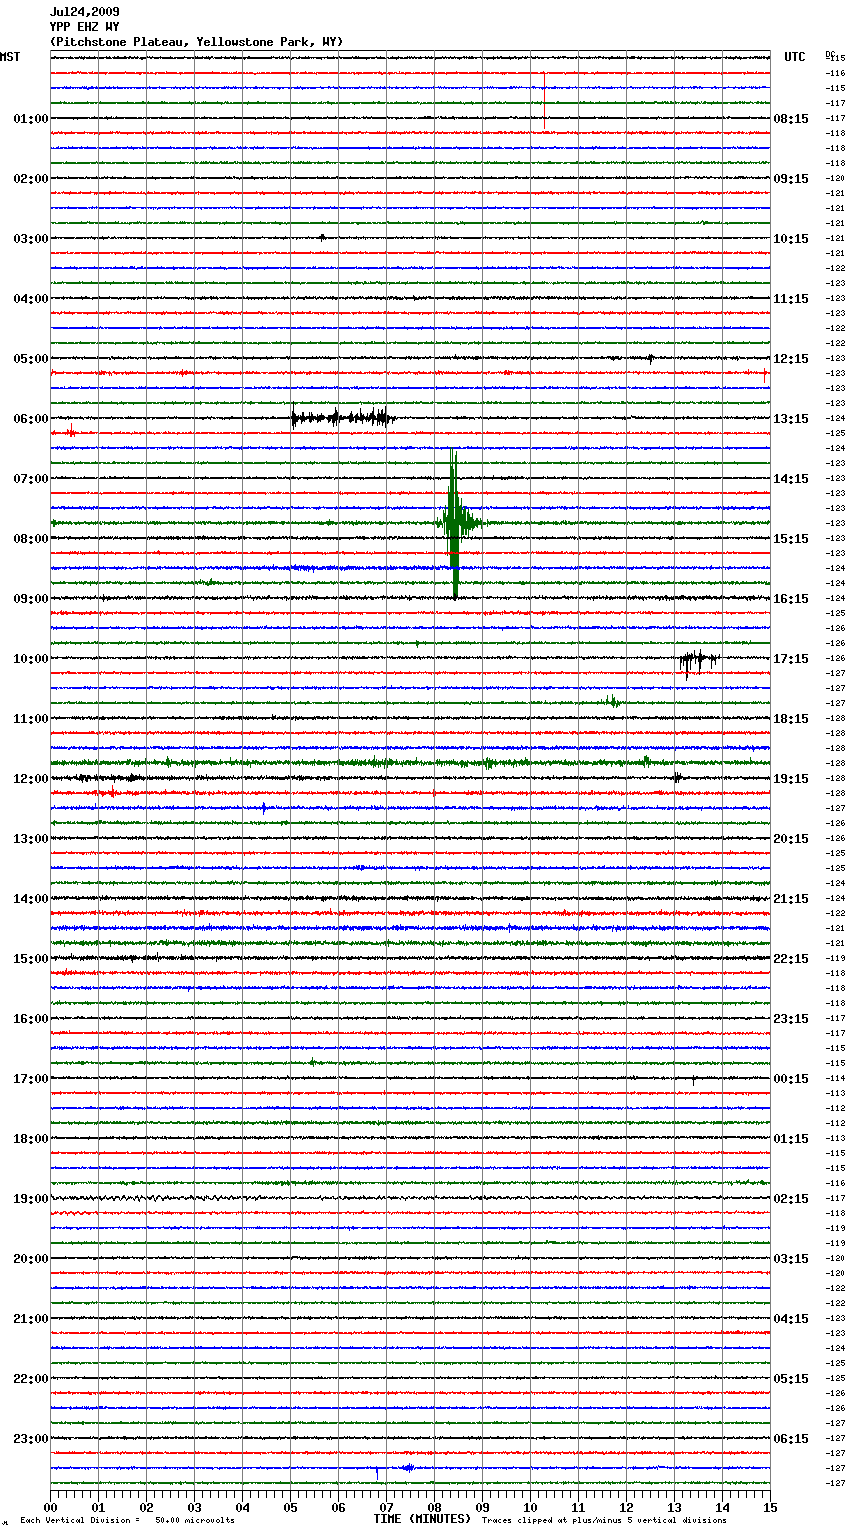
Task: Select the 20:00 MST time label
Action: pyautogui.click(x=31, y=1259)
